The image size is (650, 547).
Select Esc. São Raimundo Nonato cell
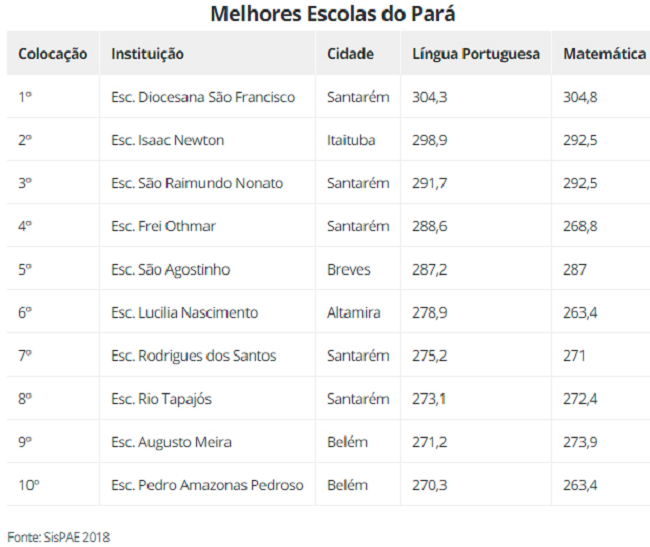click(207, 183)
